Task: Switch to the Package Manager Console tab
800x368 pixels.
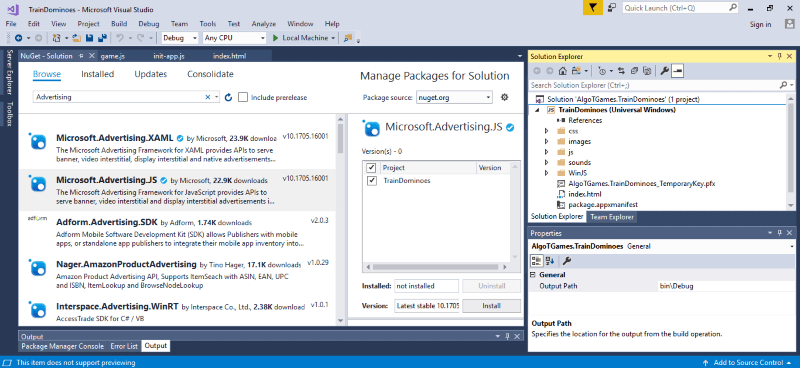Action: pyautogui.click(x=62, y=346)
